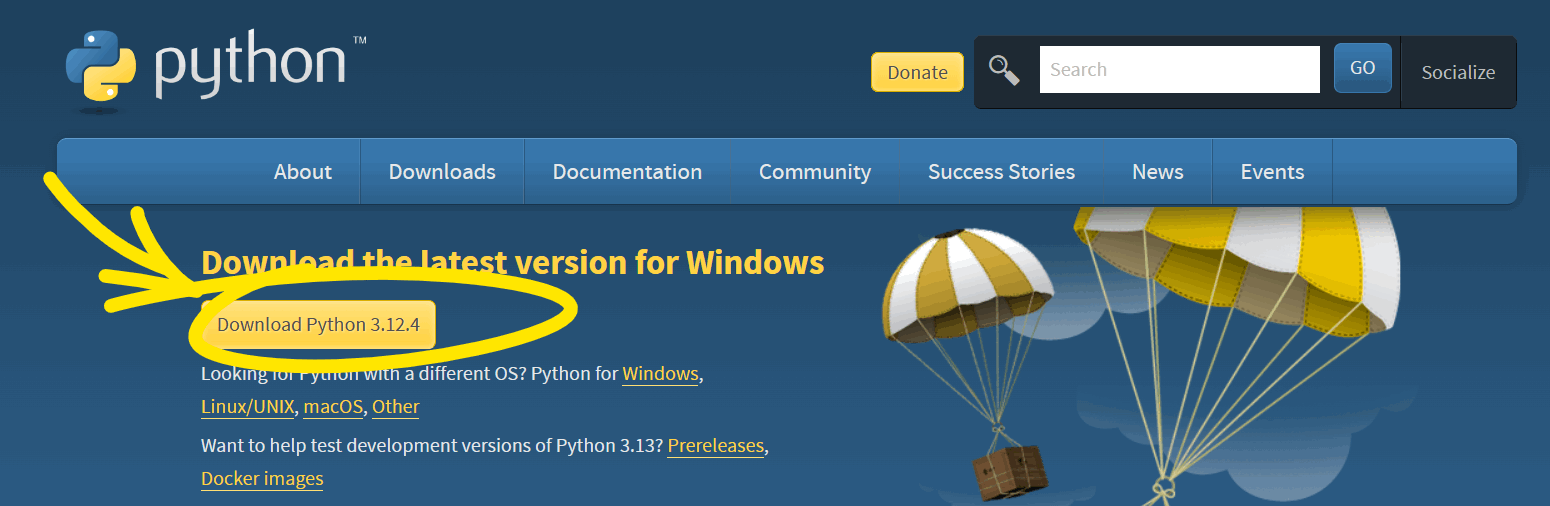Follow the Windows link
1550x506 pixels.
[660, 374]
